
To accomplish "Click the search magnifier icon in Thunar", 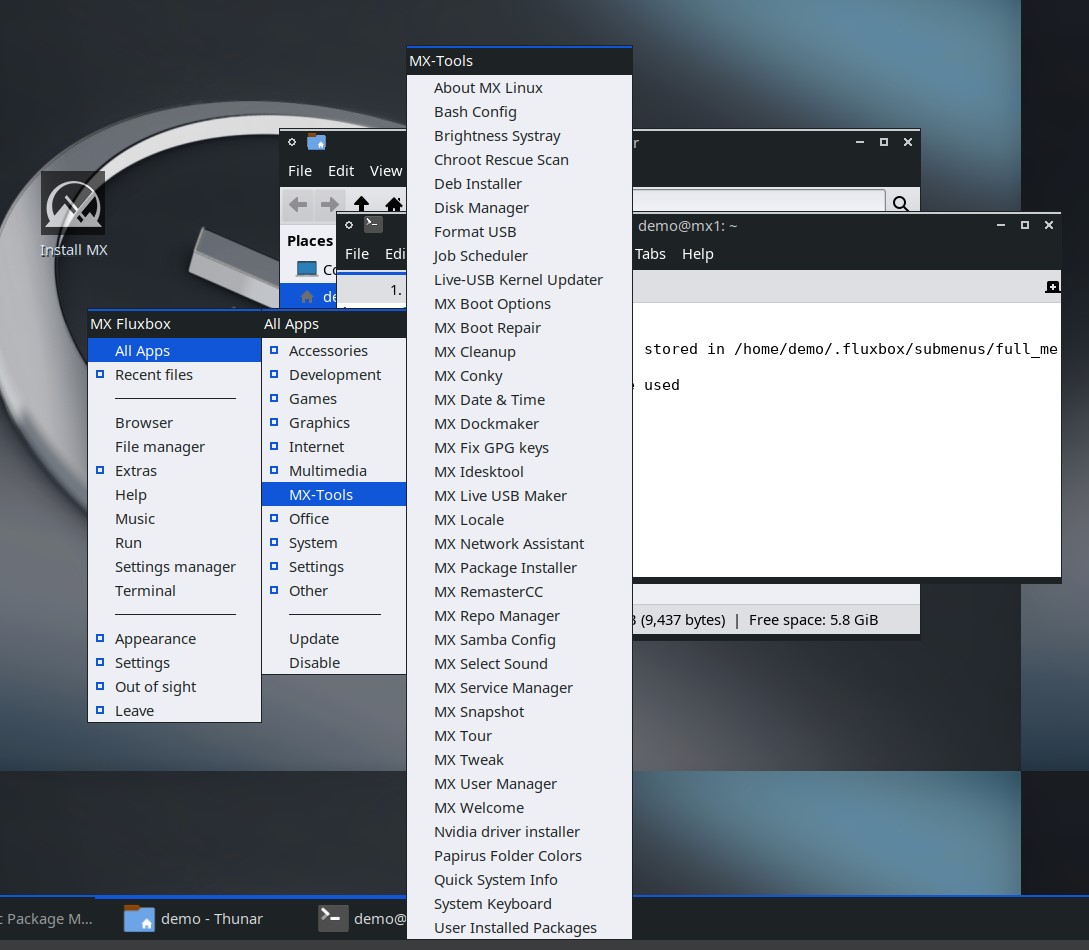I will click(x=901, y=203).
